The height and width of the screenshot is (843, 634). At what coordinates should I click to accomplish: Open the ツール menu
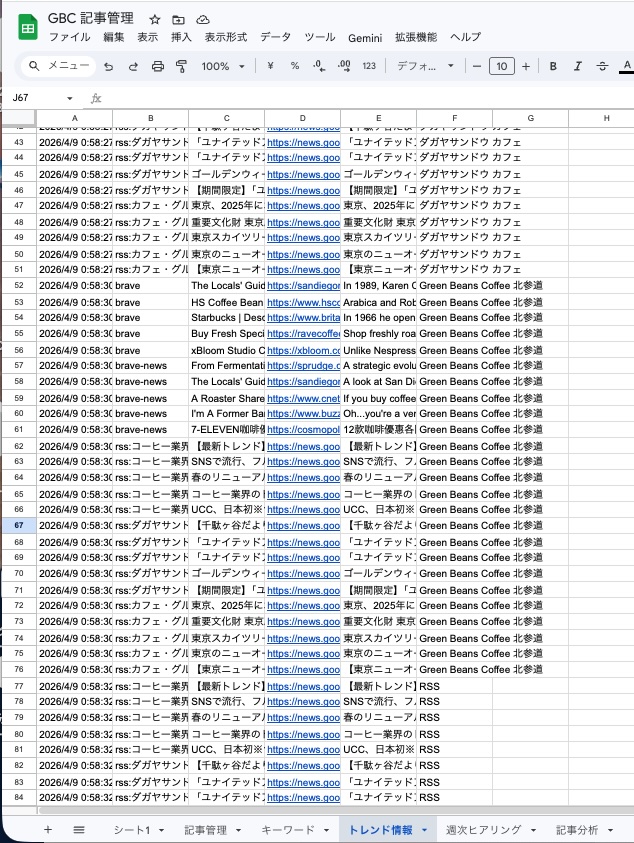[x=320, y=37]
